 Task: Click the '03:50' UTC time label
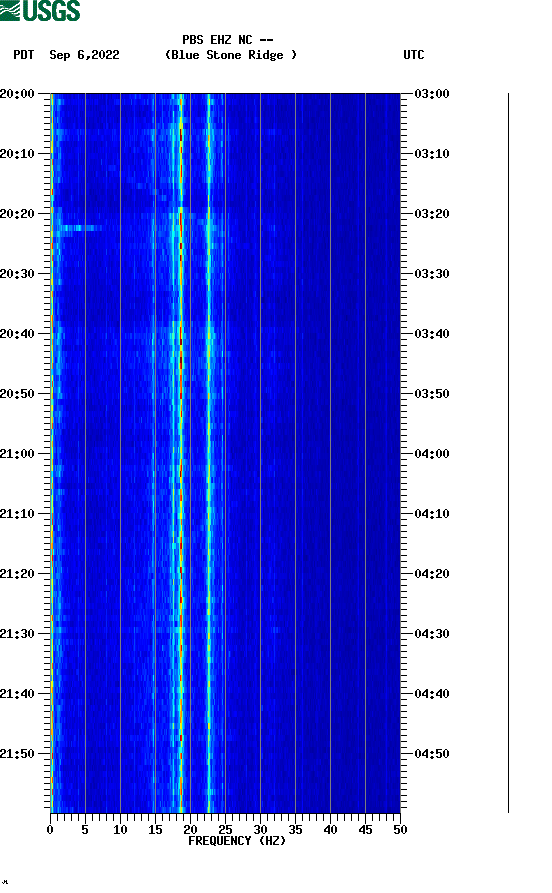432,394
